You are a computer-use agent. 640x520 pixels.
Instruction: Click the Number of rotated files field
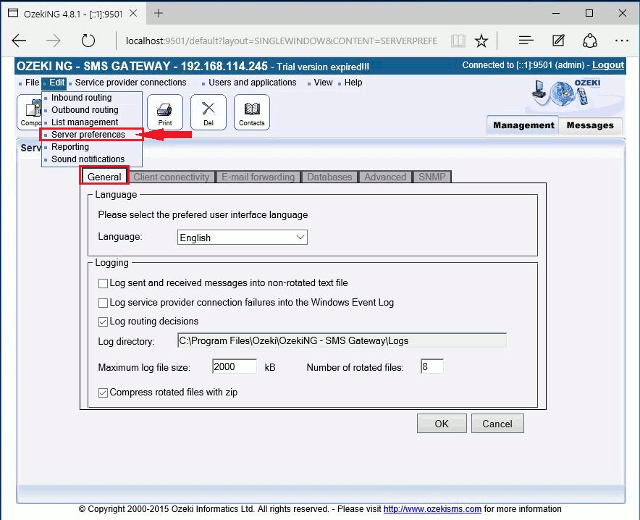click(x=432, y=367)
